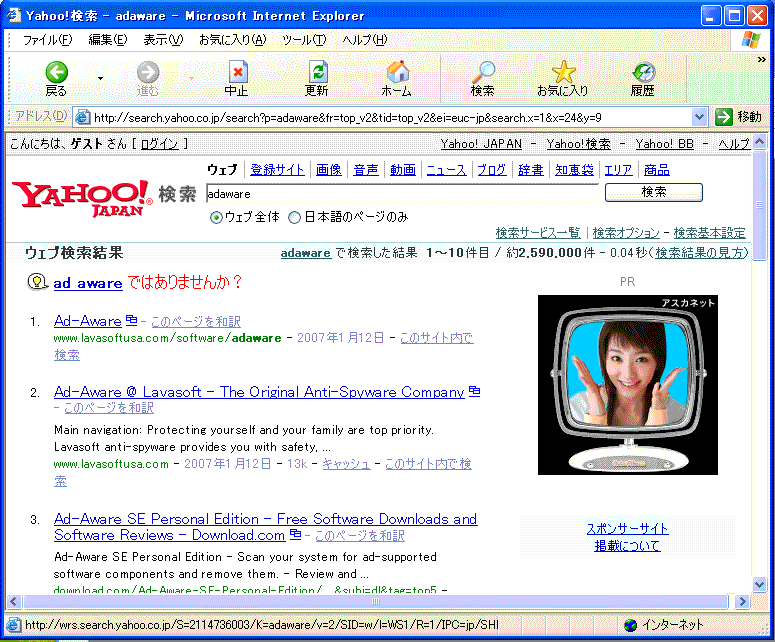Open the Forward button dropdown arrow
The width and height of the screenshot is (775, 642).
pos(191,78)
